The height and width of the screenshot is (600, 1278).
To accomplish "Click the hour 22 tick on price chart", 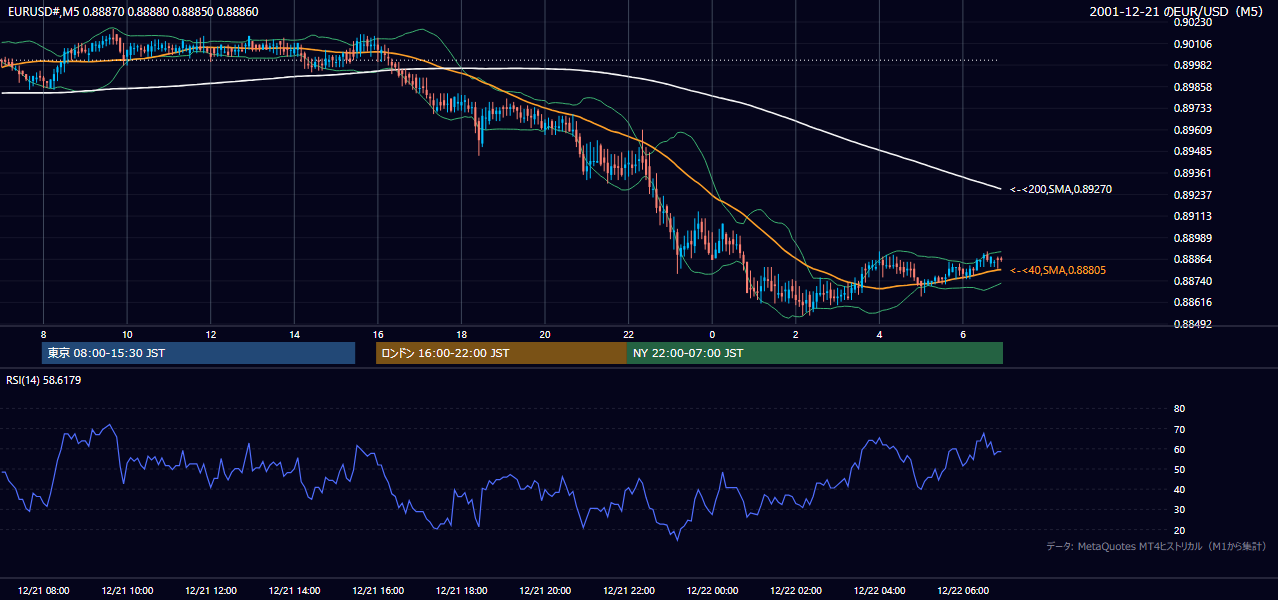I will tap(628, 334).
